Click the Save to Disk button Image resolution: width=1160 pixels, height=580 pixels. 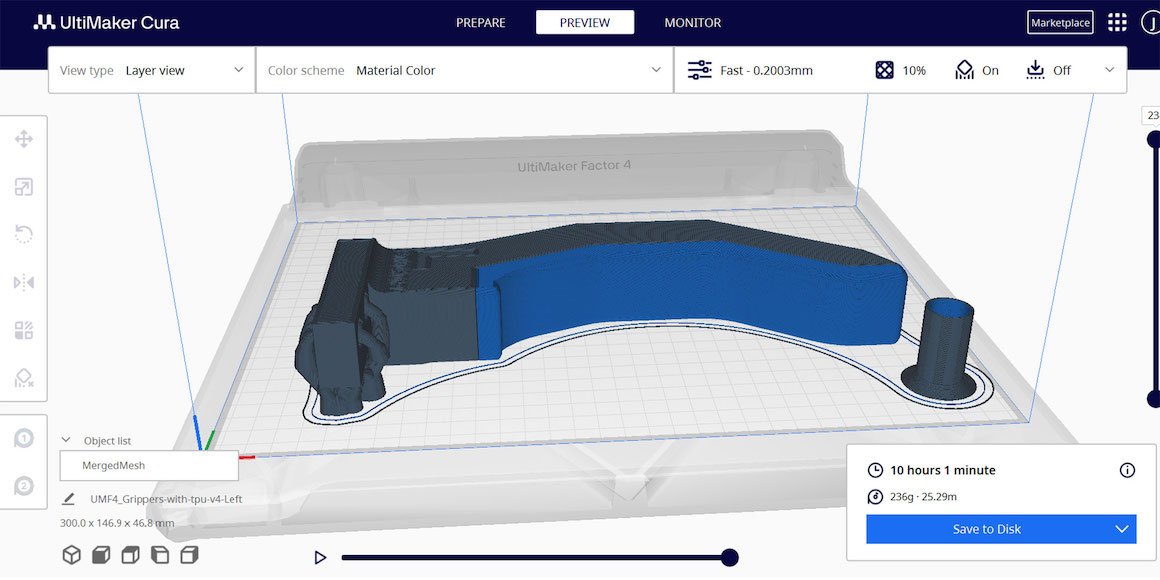click(x=986, y=529)
